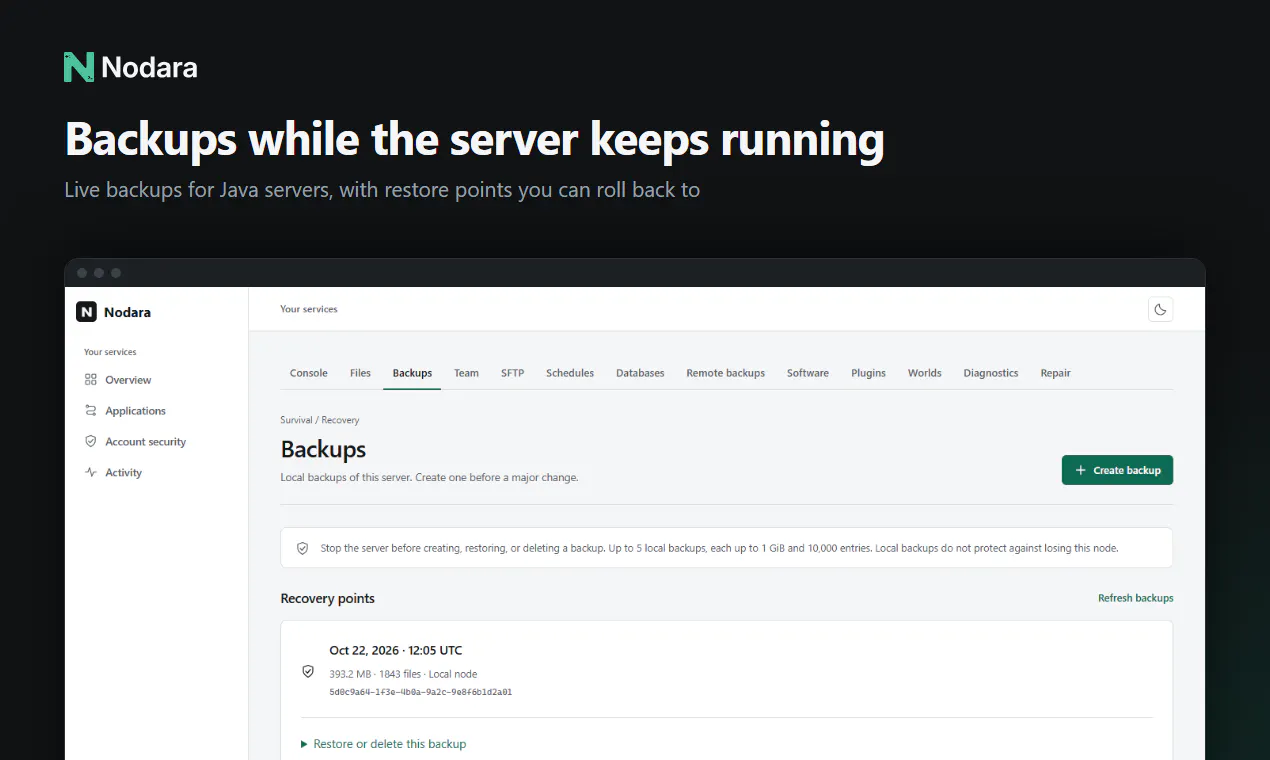Click the '393.2 MB · 1843 files · Local node' details
Image resolution: width=1270 pixels, height=760 pixels.
click(x=403, y=674)
